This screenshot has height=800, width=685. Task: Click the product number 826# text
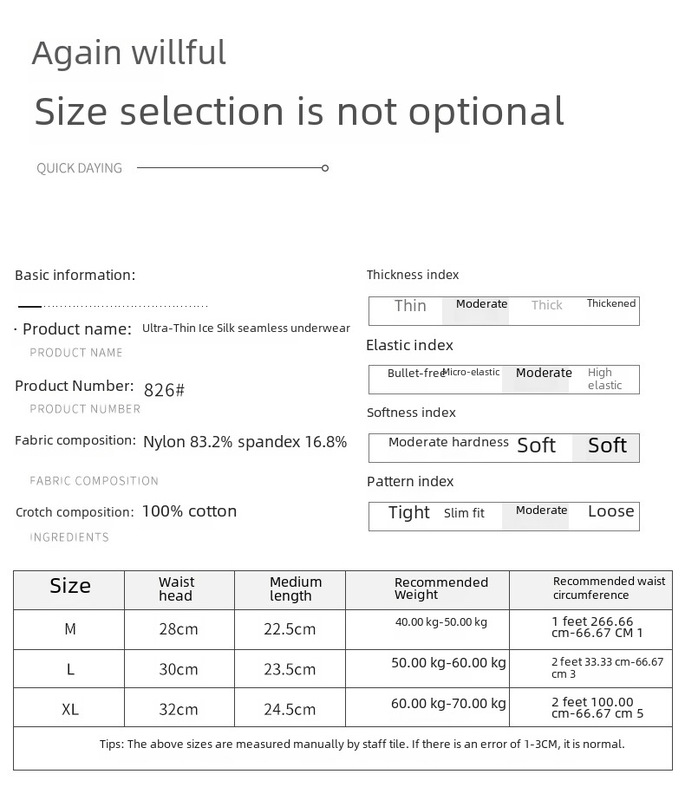(164, 390)
